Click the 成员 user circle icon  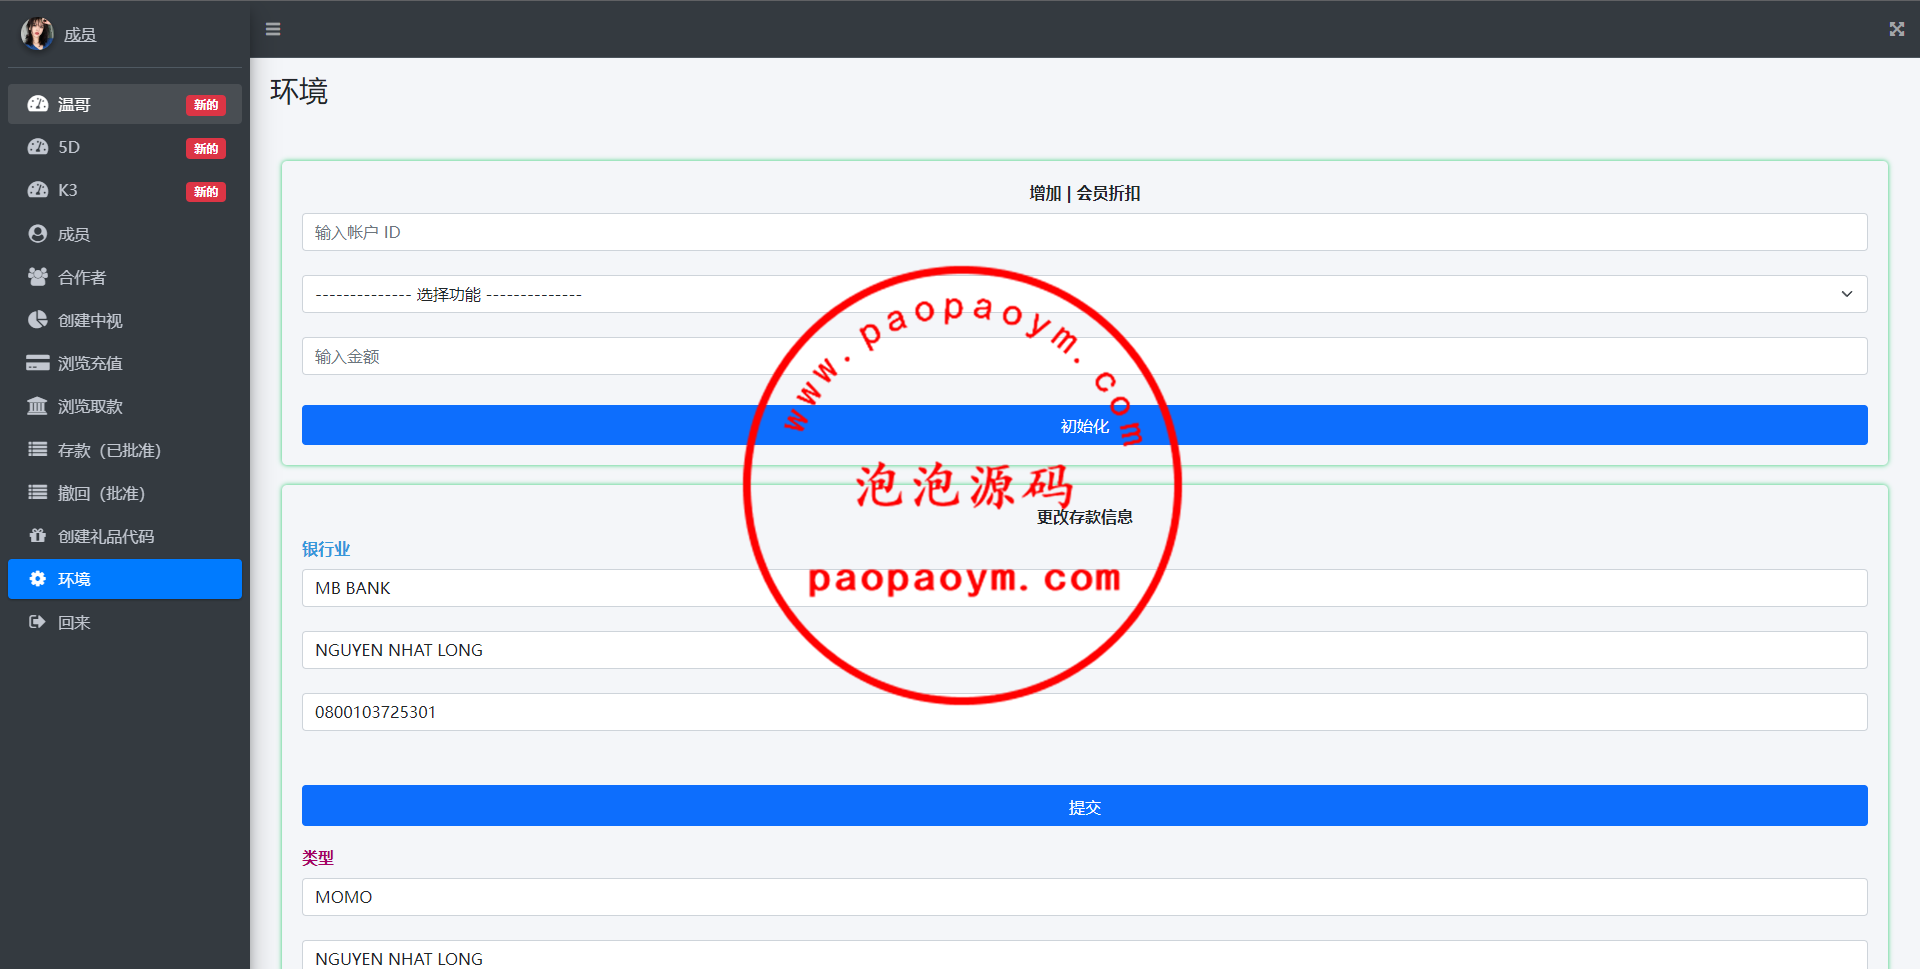point(38,234)
